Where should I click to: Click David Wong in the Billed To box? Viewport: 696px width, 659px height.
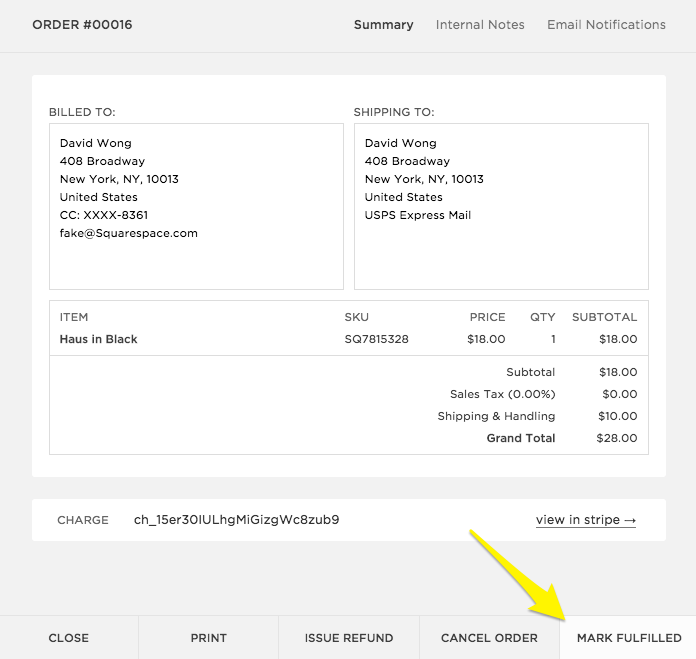click(96, 143)
